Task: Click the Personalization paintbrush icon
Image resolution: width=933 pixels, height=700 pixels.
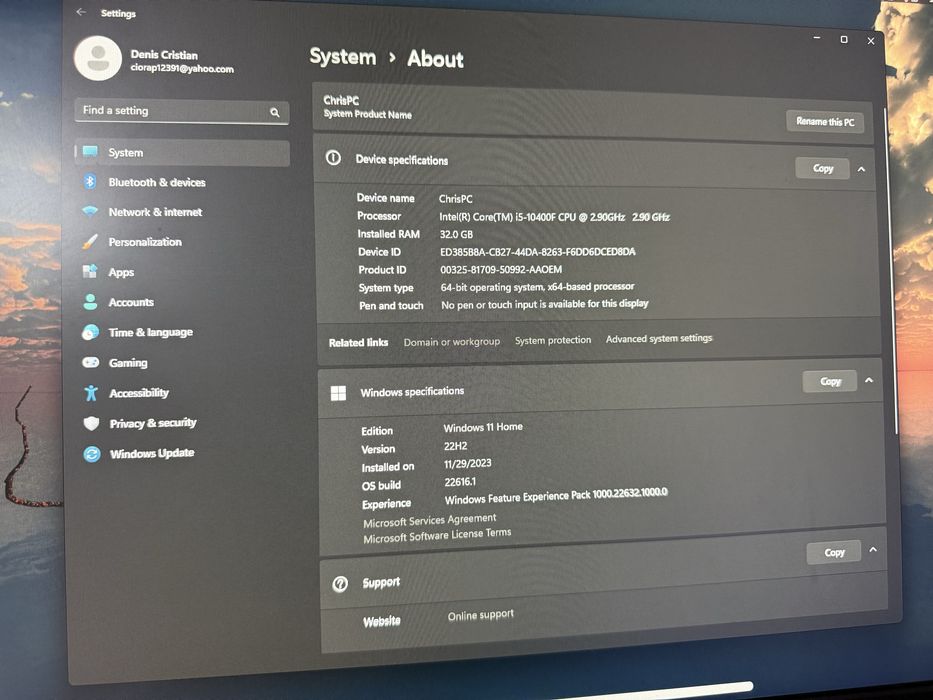Action: [90, 241]
